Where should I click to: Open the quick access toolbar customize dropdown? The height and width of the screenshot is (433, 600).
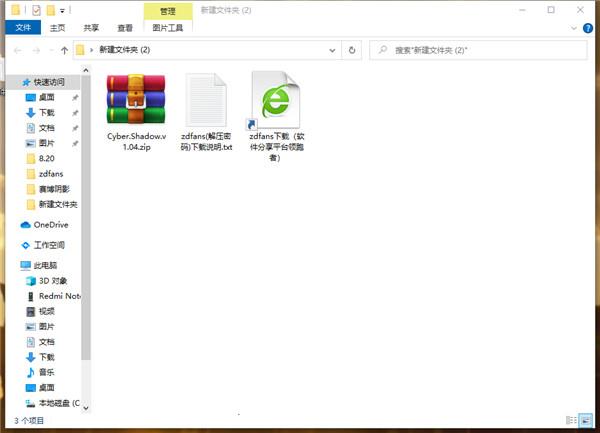pyautogui.click(x=62, y=11)
